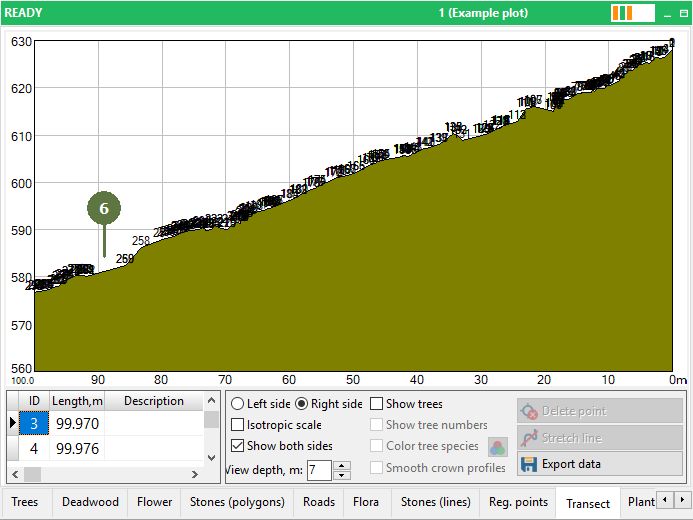Switch to the Deadwood tab

[90, 502]
